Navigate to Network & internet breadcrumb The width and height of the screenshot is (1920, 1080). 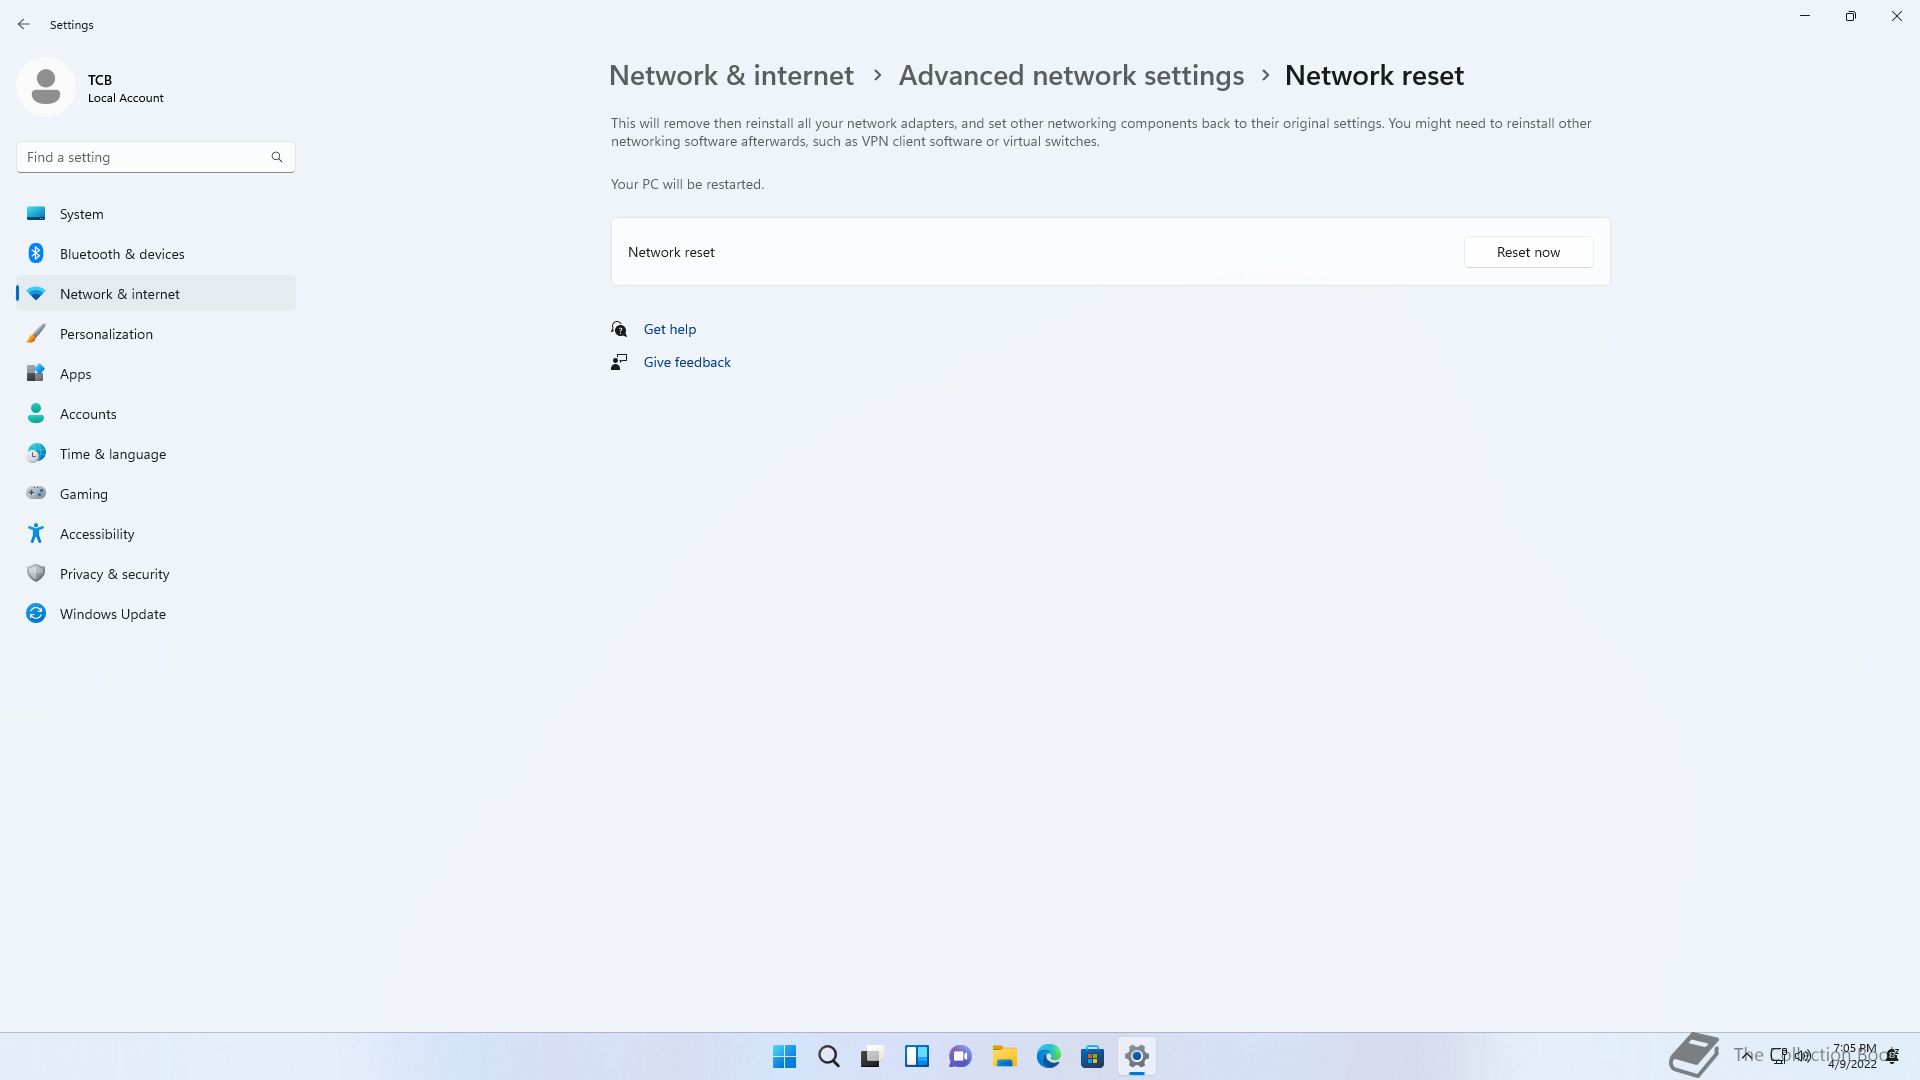(731, 76)
